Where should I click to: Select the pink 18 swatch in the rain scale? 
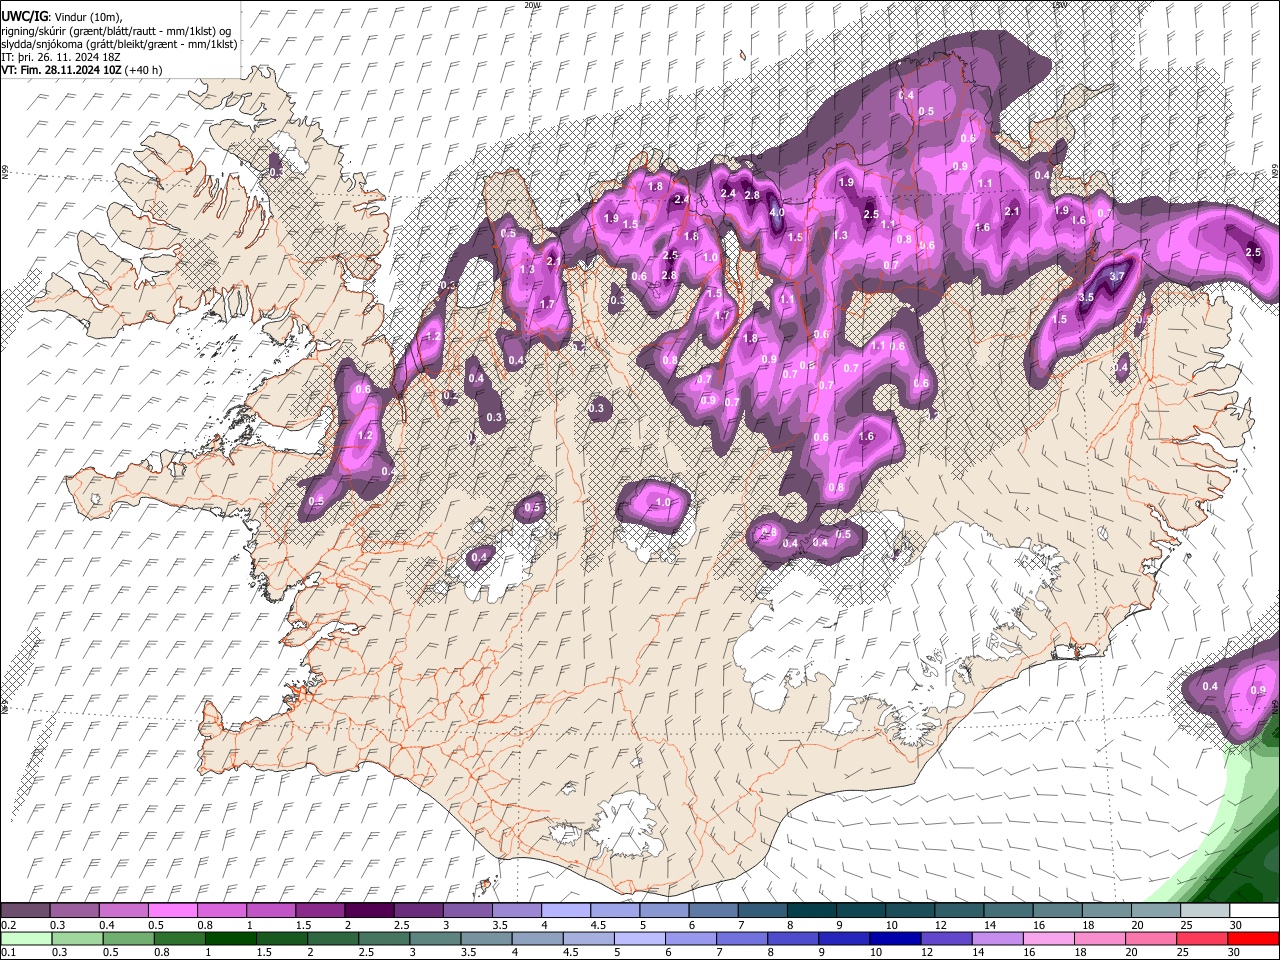[x=1100, y=938]
